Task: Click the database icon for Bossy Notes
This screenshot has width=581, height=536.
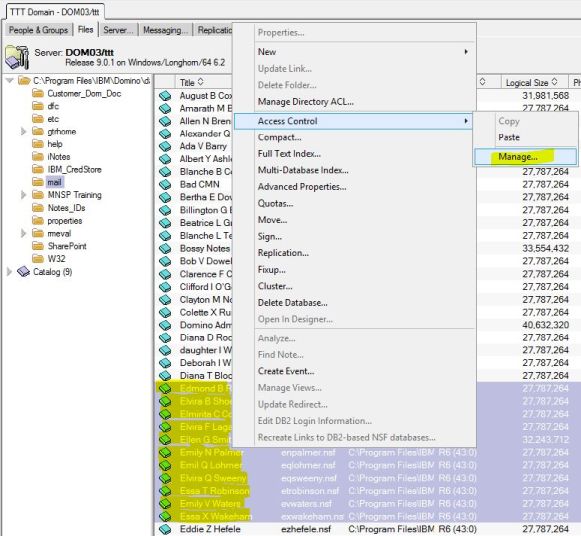Action: [165, 249]
